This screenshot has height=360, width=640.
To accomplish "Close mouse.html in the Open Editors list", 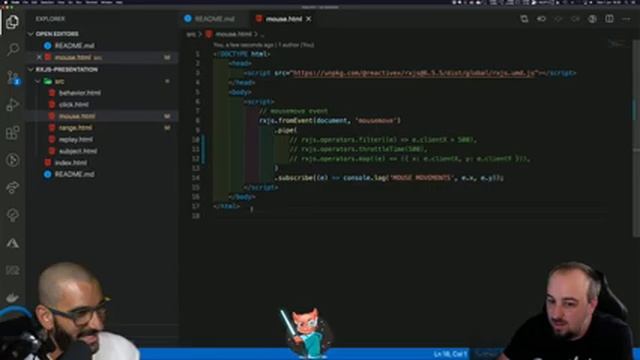I will [x=39, y=58].
